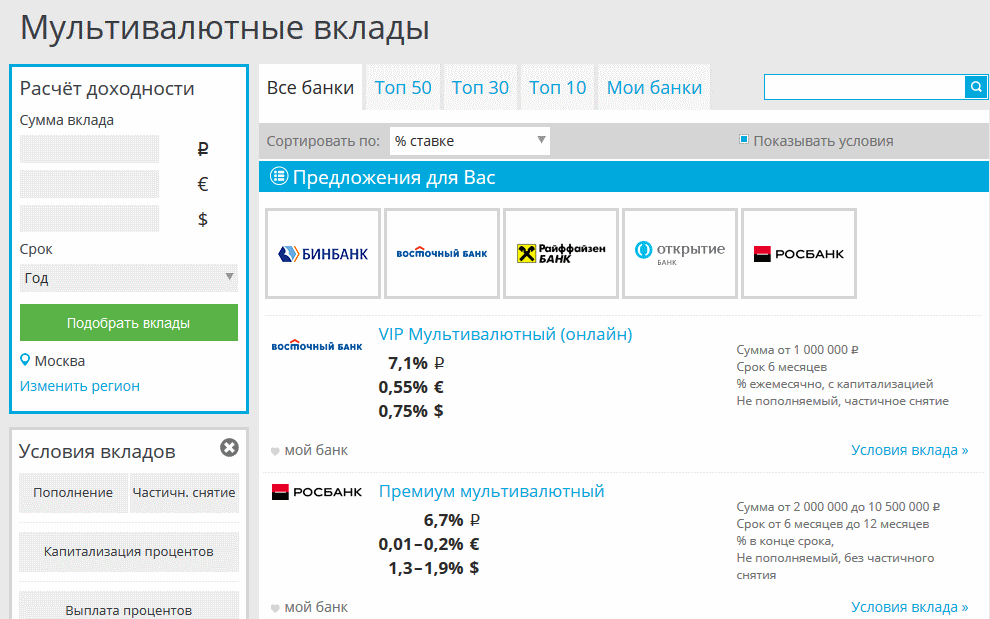
Task: Switch to the Топ 50 tab
Action: (403, 88)
